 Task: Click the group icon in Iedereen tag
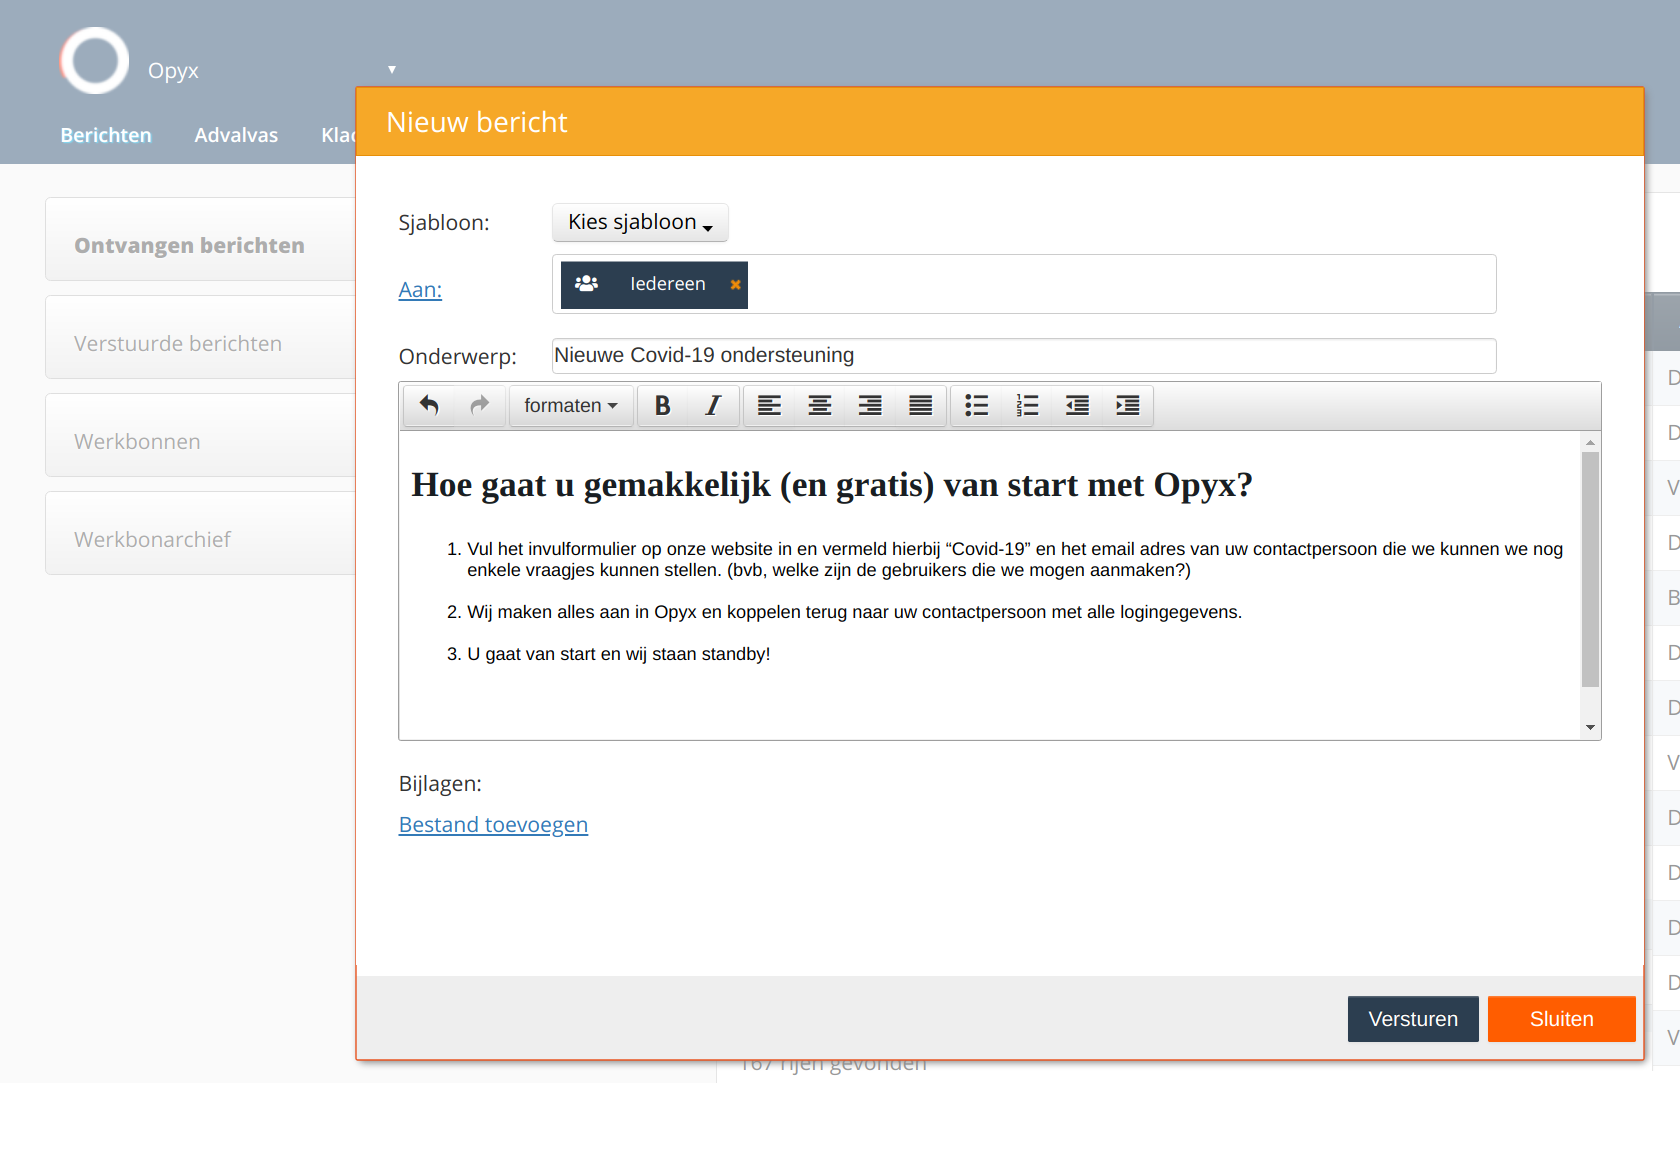tap(587, 284)
